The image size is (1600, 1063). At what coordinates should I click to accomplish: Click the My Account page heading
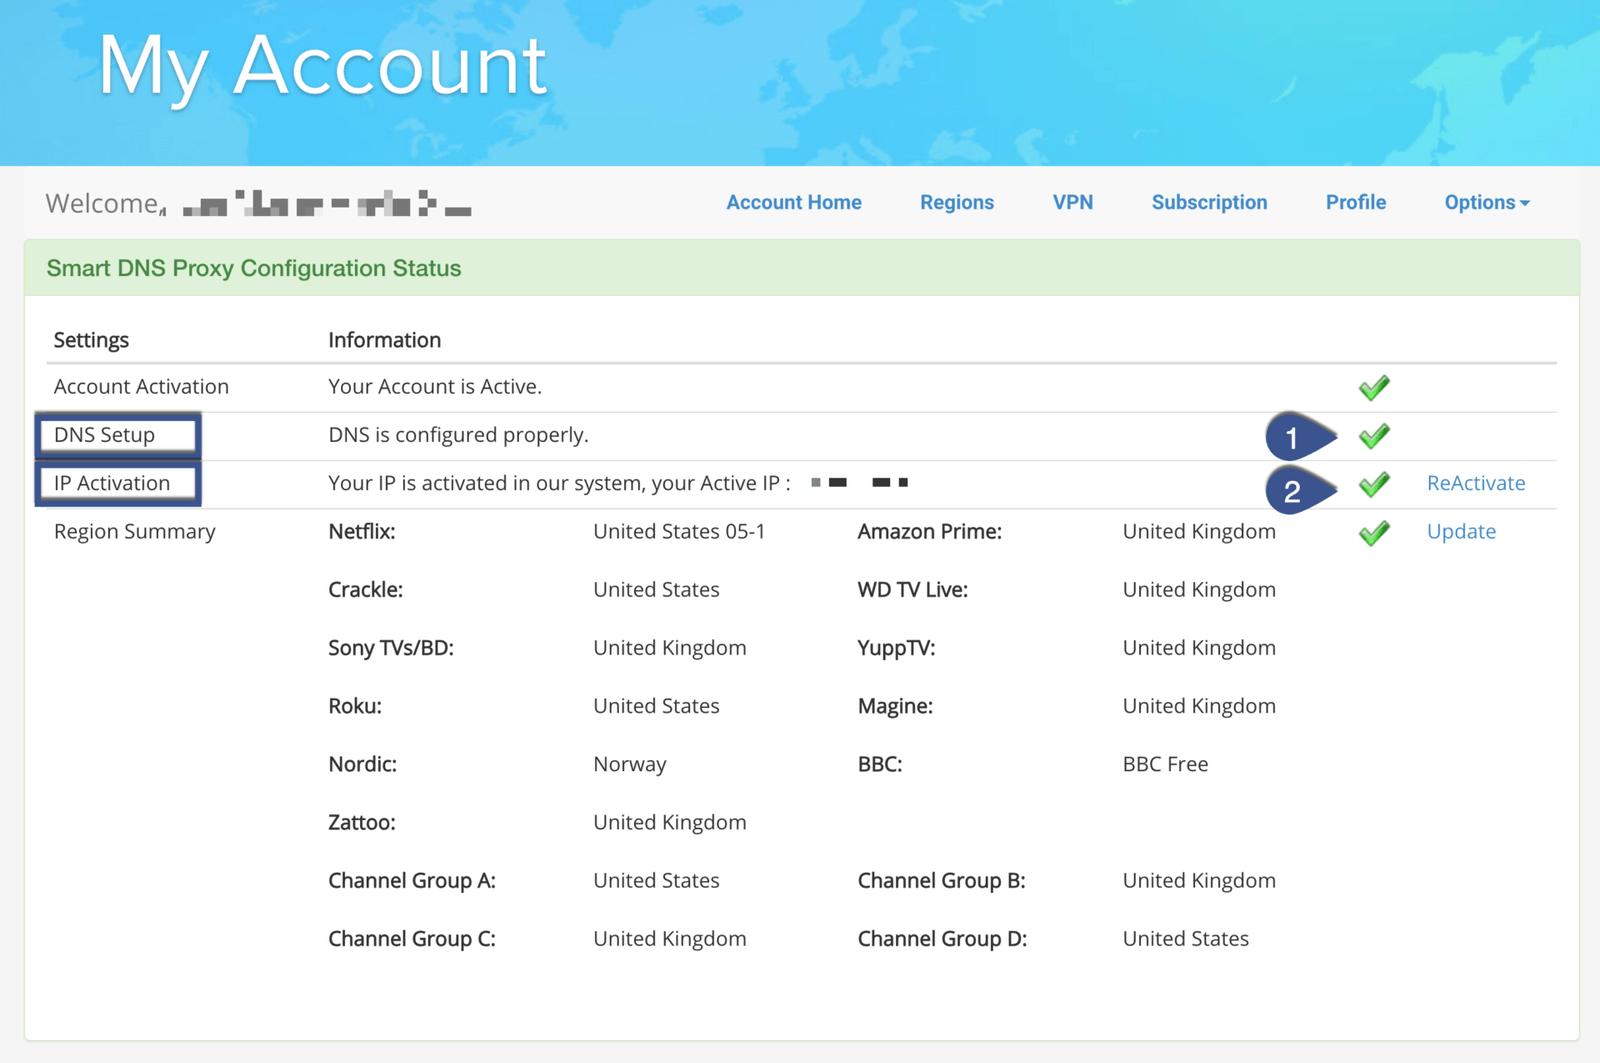point(322,66)
